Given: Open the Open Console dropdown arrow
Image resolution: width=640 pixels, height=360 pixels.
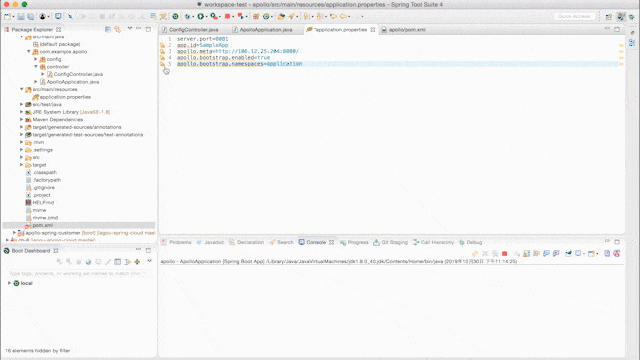Looking at the screenshot, I should click(x=597, y=253).
